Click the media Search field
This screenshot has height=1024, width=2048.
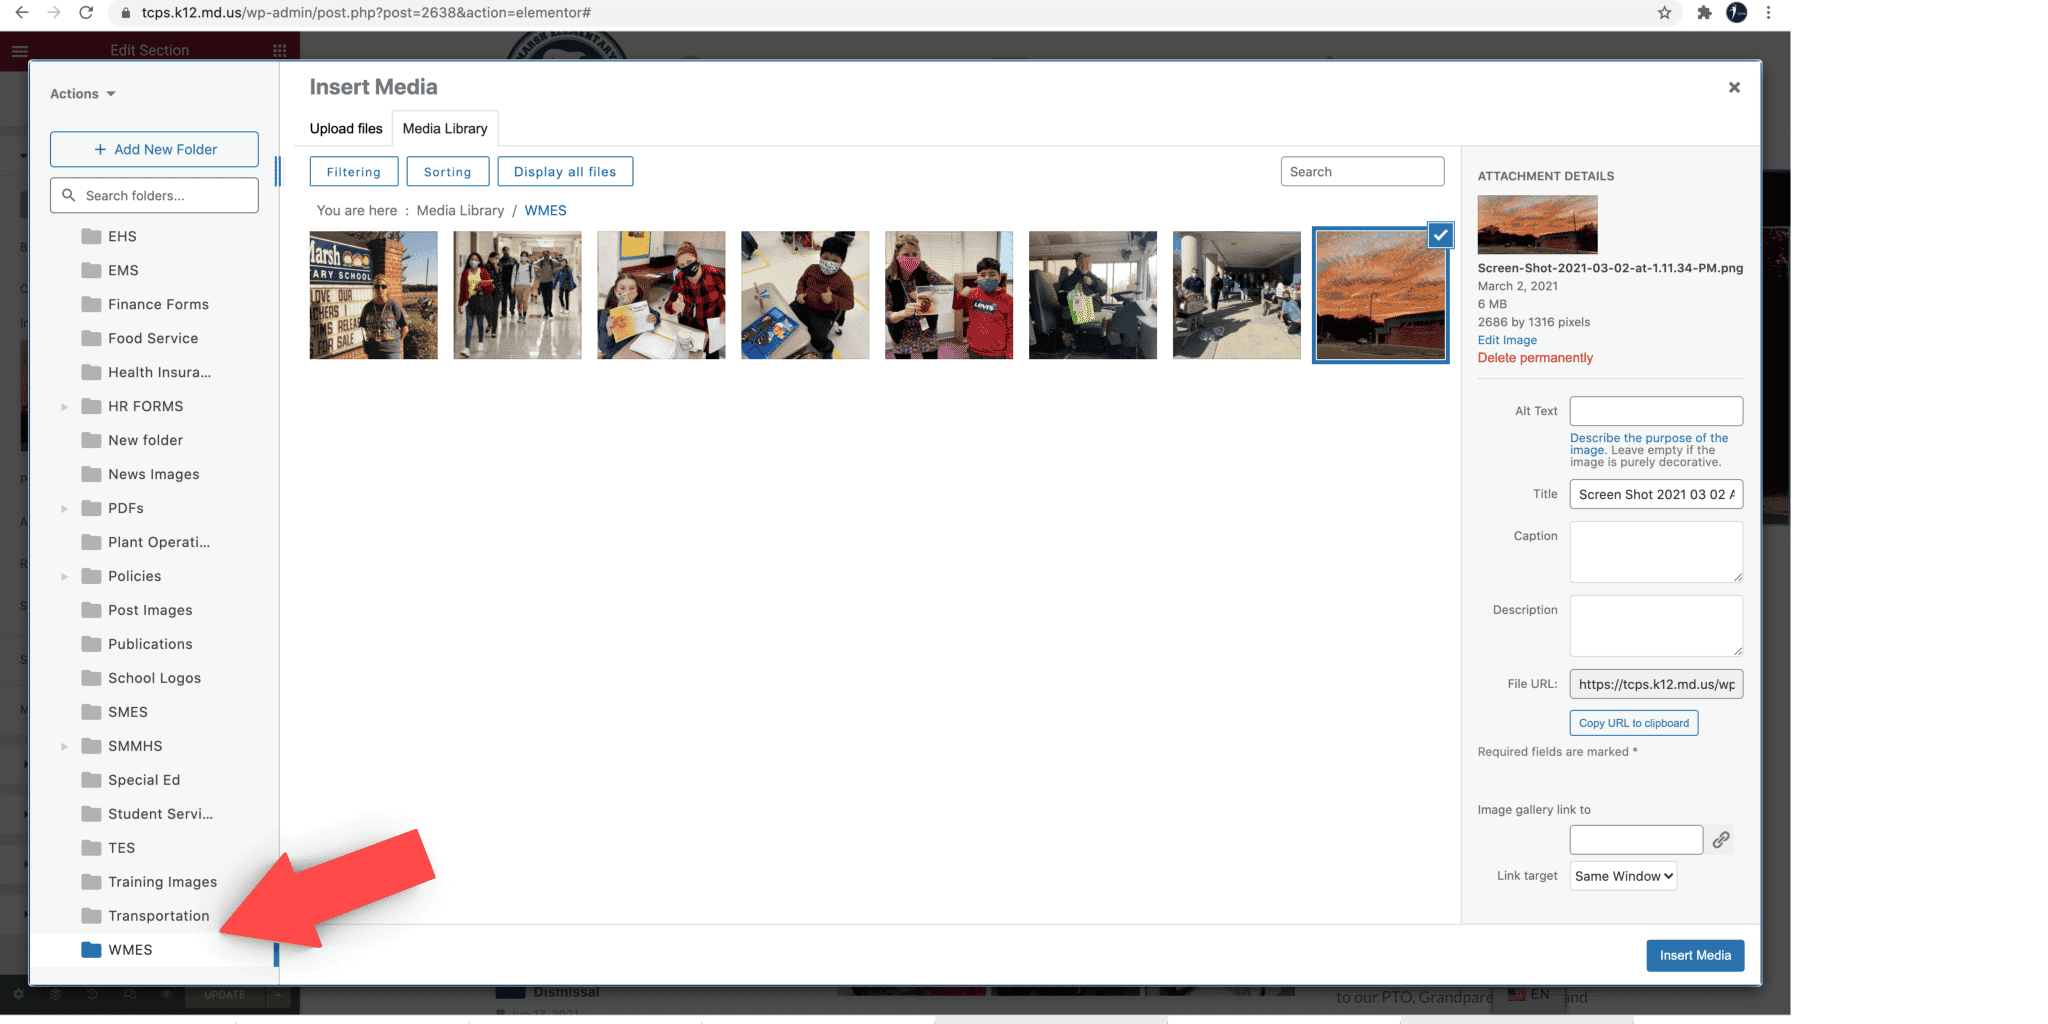point(1362,171)
